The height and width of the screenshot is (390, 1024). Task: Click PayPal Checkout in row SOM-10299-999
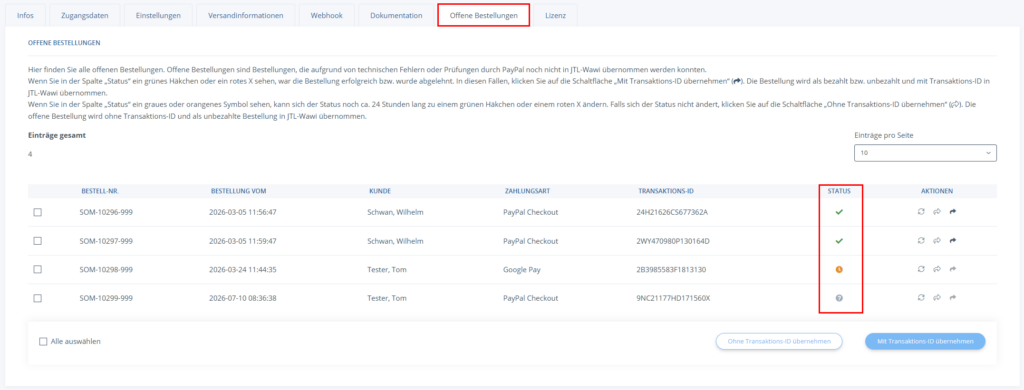[x=531, y=298]
